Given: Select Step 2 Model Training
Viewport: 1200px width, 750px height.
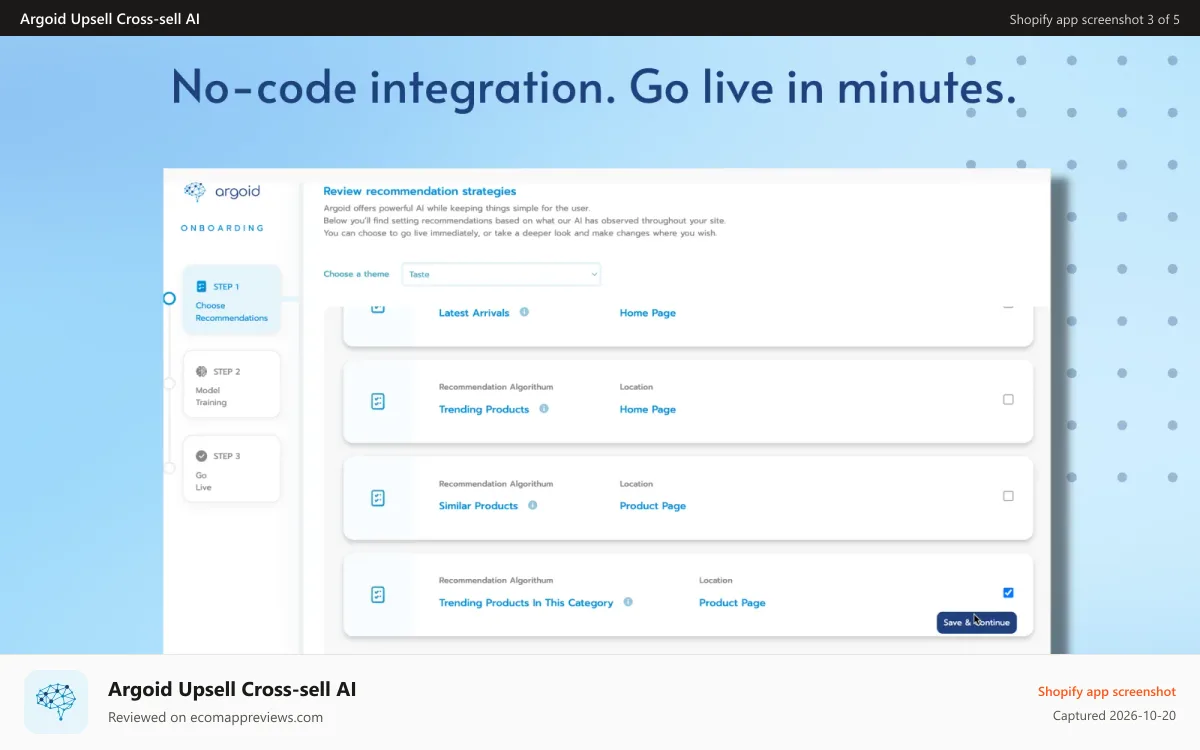Looking at the screenshot, I should 231,384.
